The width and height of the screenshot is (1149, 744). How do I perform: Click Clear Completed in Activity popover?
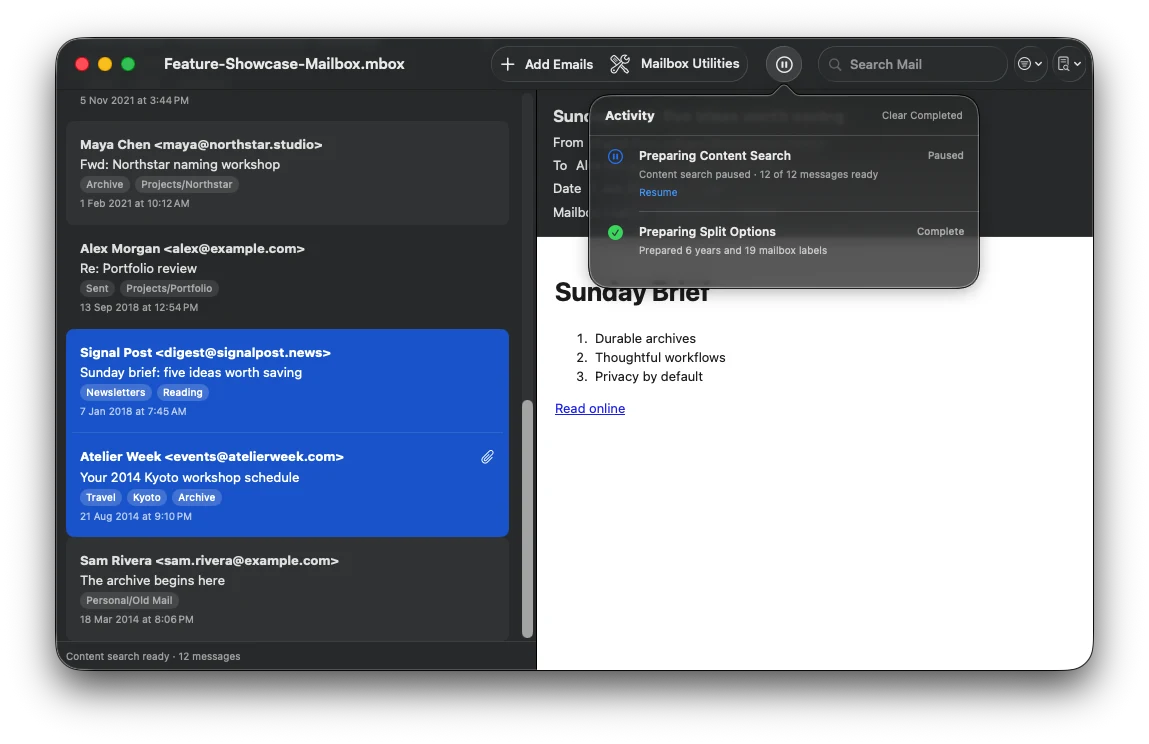922,116
